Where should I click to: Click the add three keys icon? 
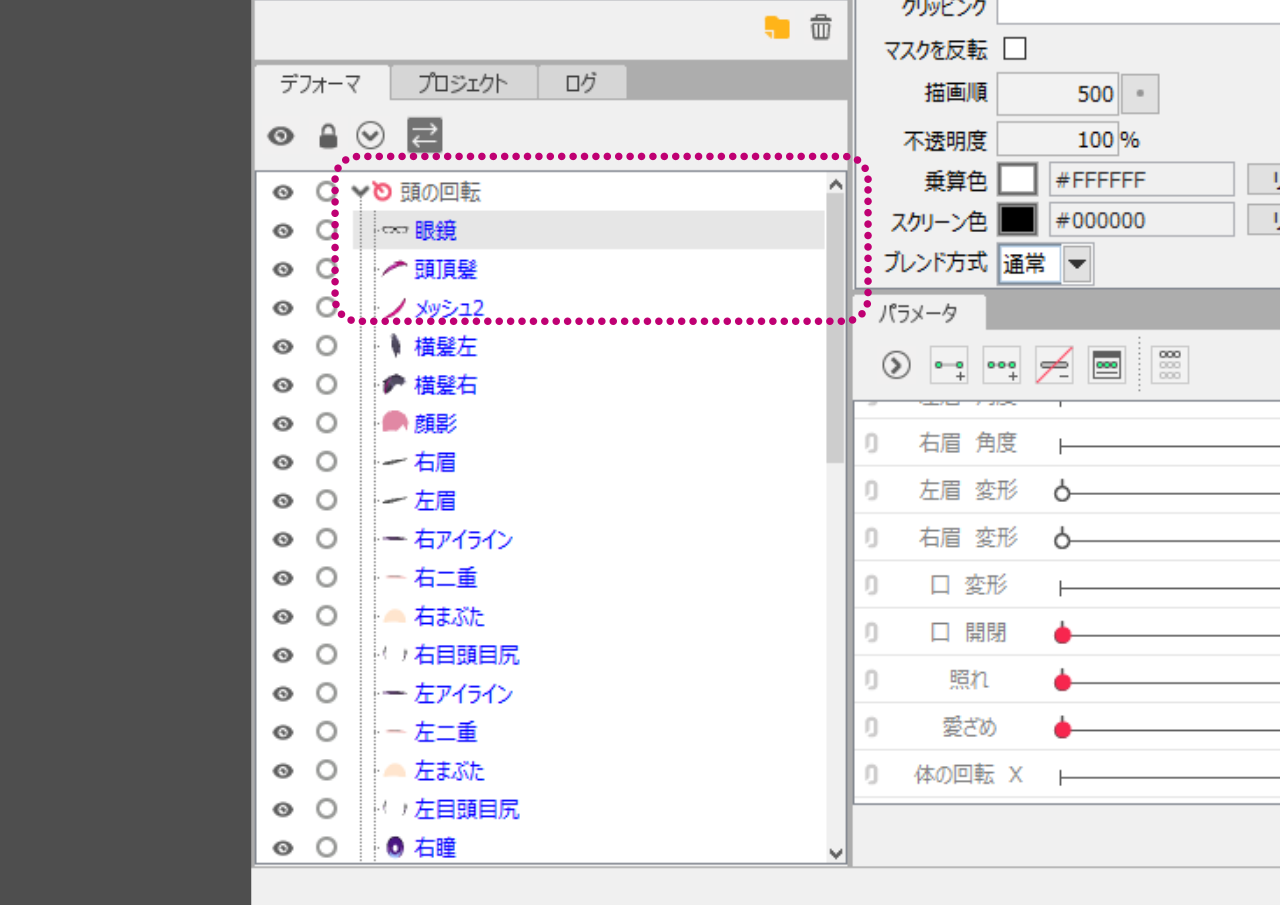coord(1002,365)
